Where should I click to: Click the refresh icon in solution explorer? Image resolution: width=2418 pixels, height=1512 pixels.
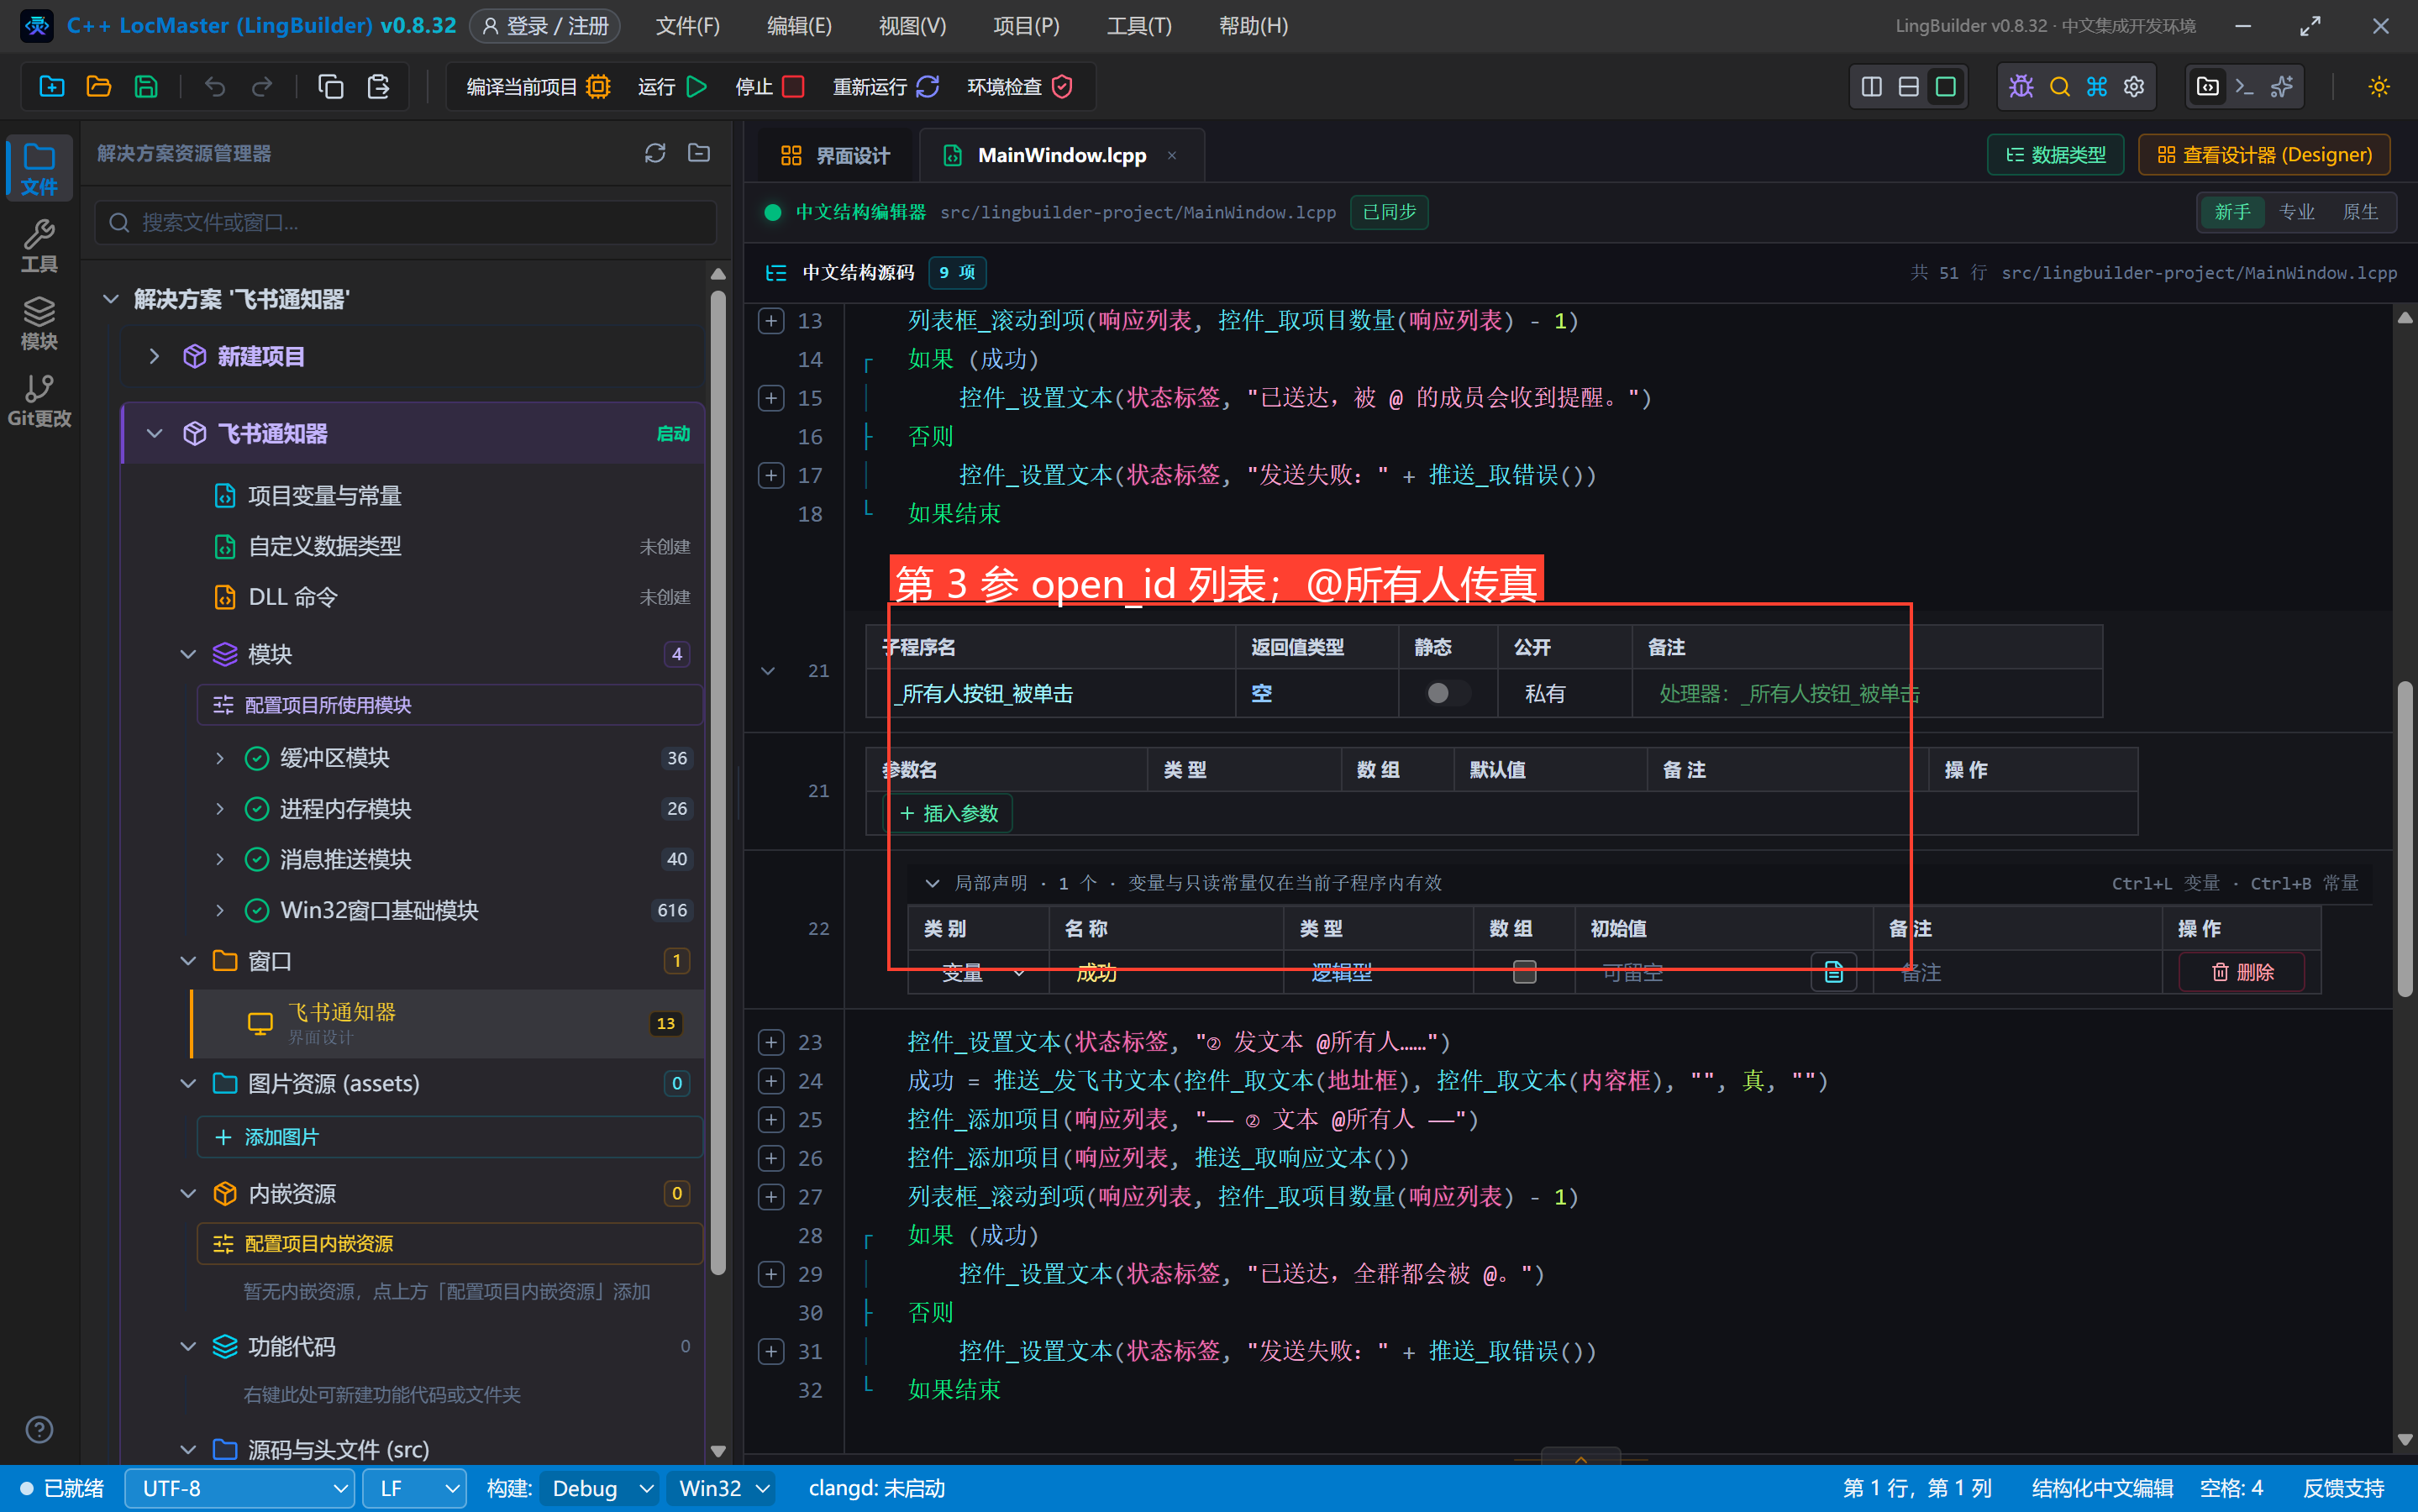655,153
